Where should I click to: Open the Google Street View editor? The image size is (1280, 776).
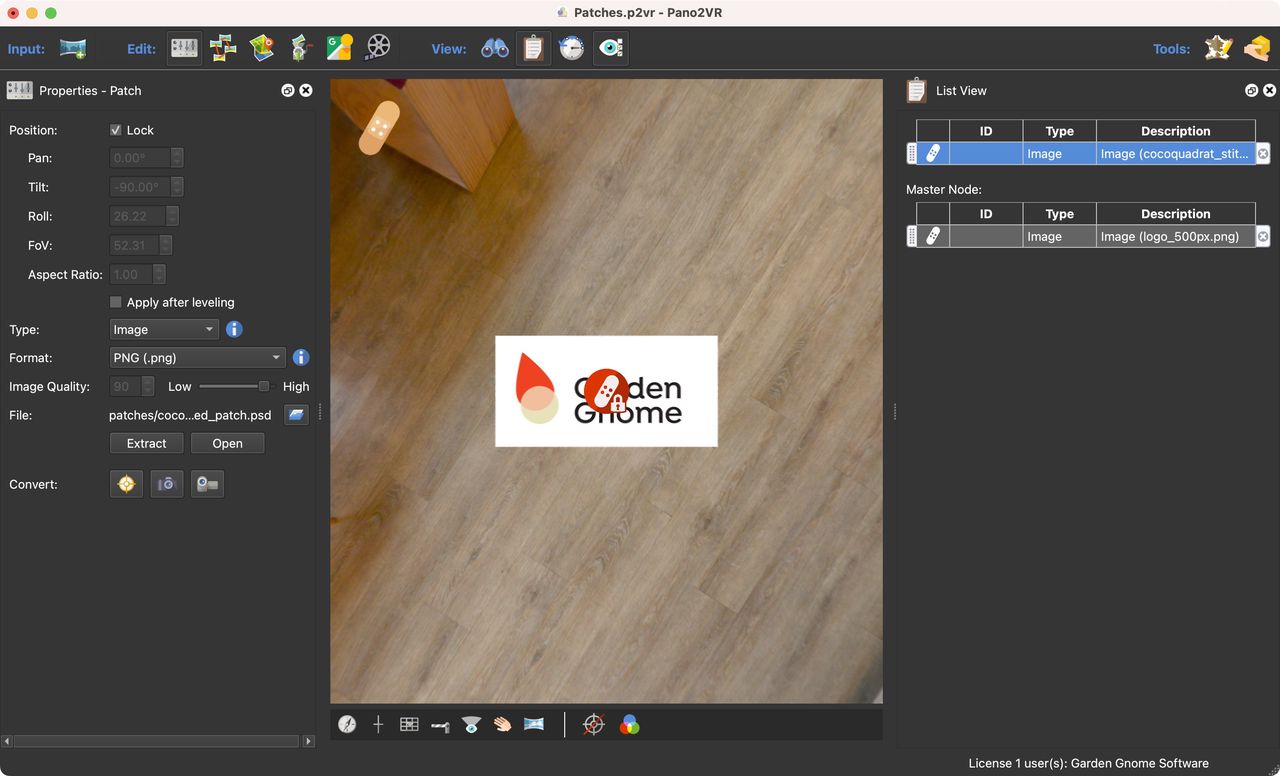tap(338, 47)
